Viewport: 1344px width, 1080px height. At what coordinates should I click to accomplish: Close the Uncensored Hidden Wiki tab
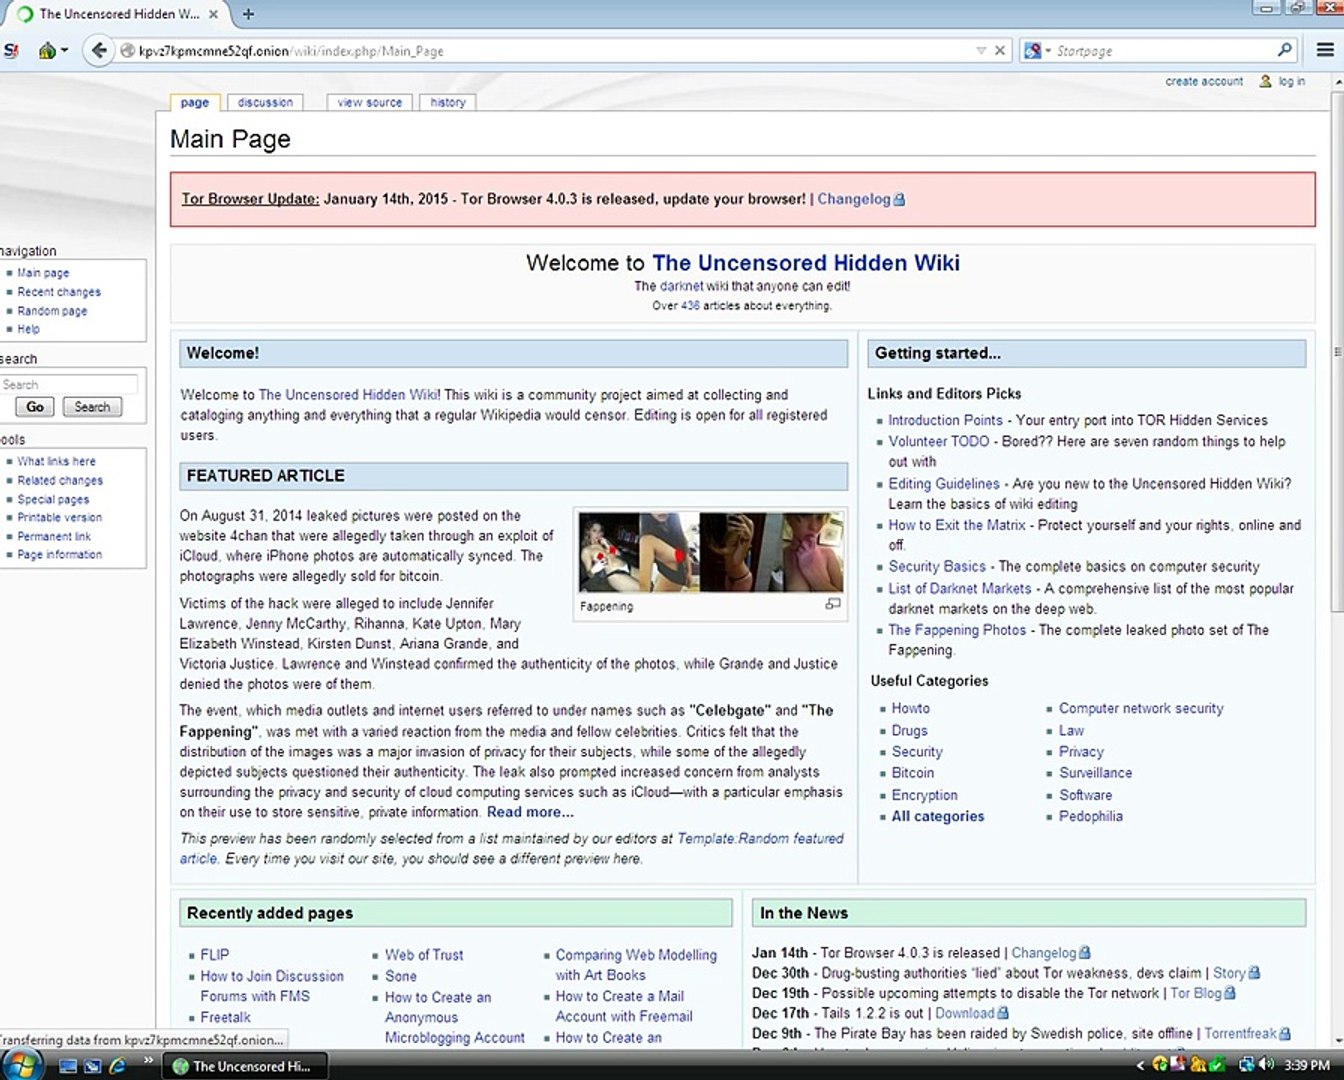tap(214, 14)
